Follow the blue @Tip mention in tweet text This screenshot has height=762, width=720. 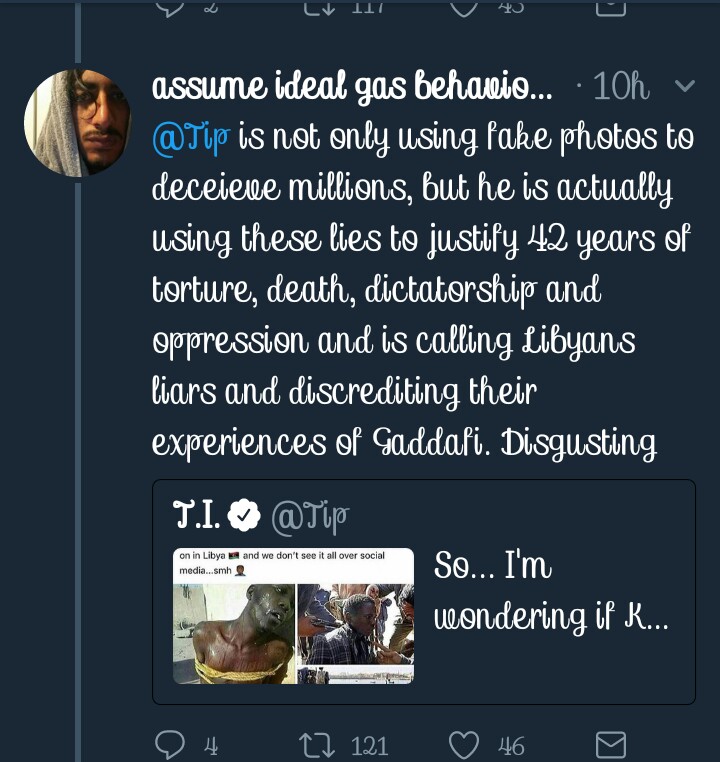coord(191,137)
